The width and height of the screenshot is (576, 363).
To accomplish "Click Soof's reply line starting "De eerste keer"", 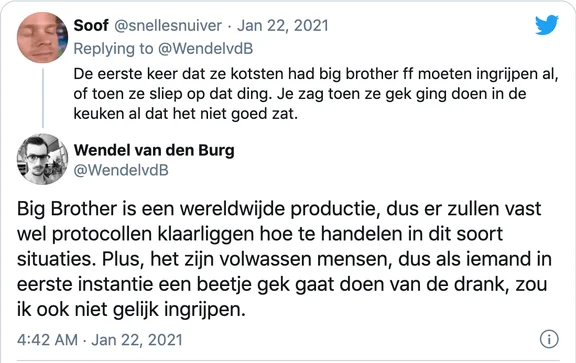I will [x=316, y=74].
